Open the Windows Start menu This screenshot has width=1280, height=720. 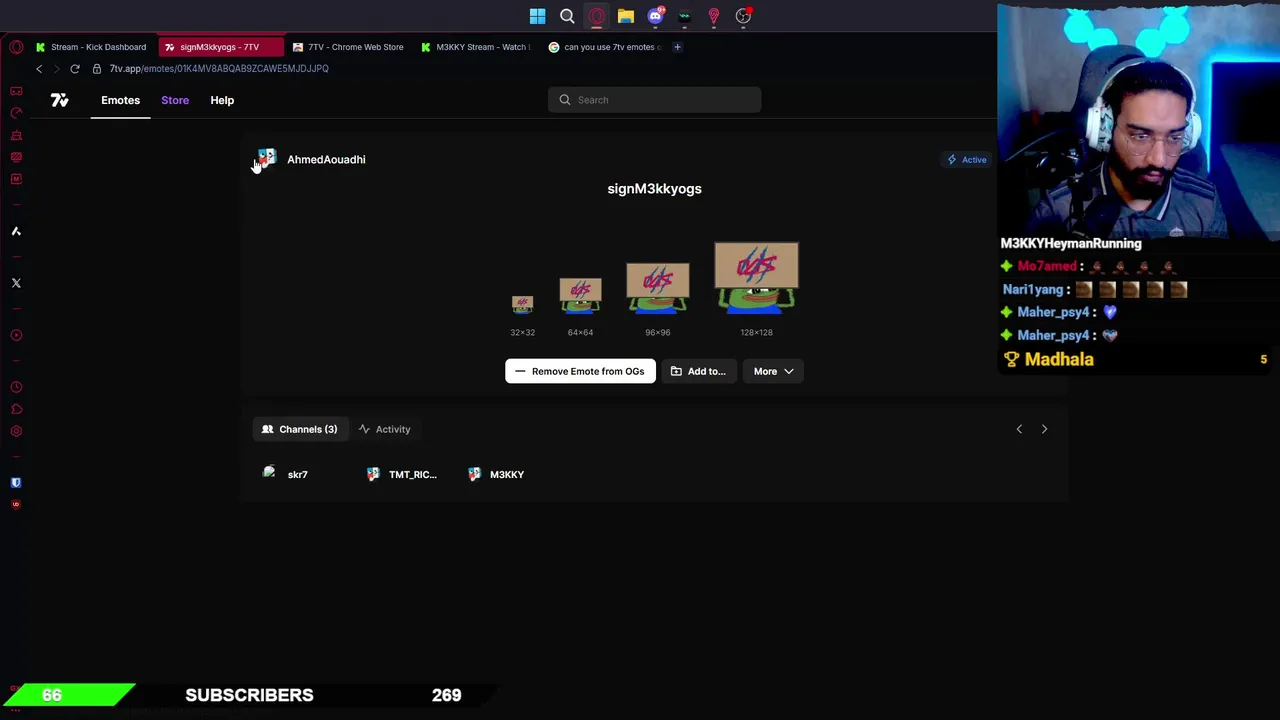[537, 16]
